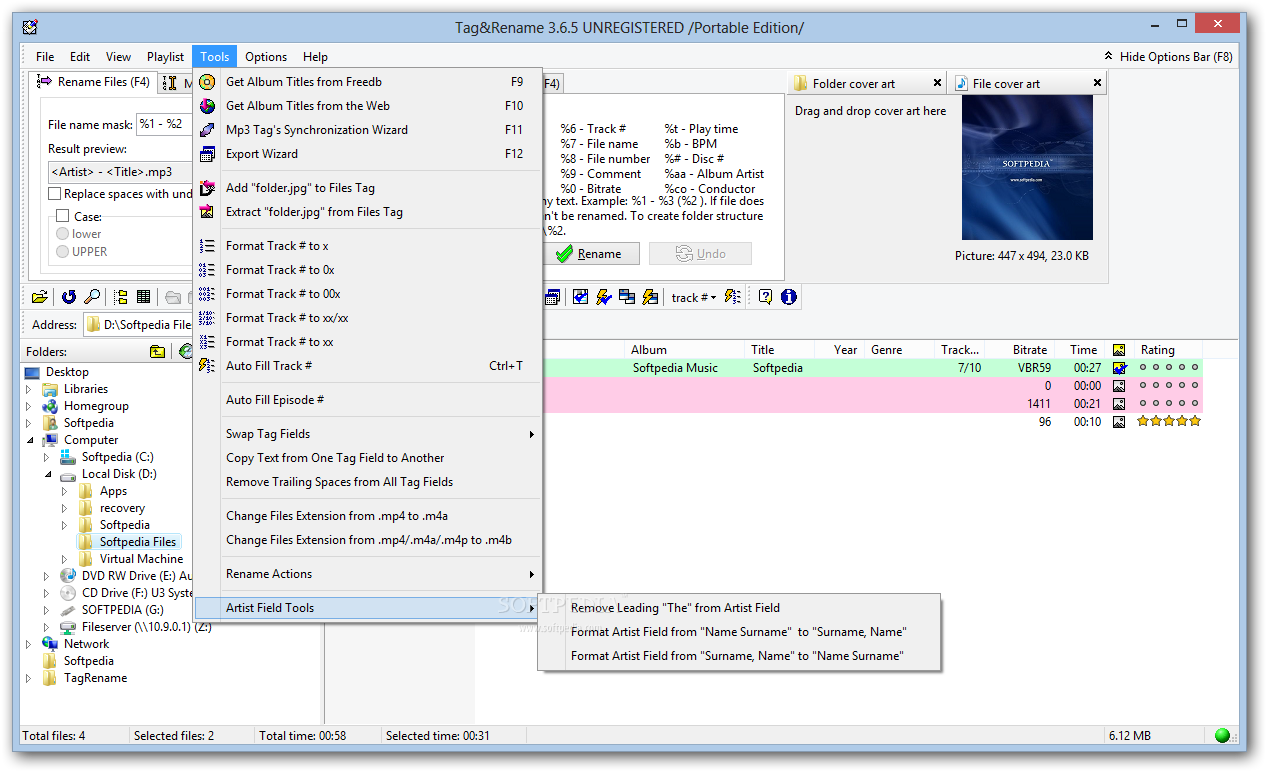The height and width of the screenshot is (772, 1267).
Task: Switch to the Folder cover art tab
Action: (x=853, y=84)
